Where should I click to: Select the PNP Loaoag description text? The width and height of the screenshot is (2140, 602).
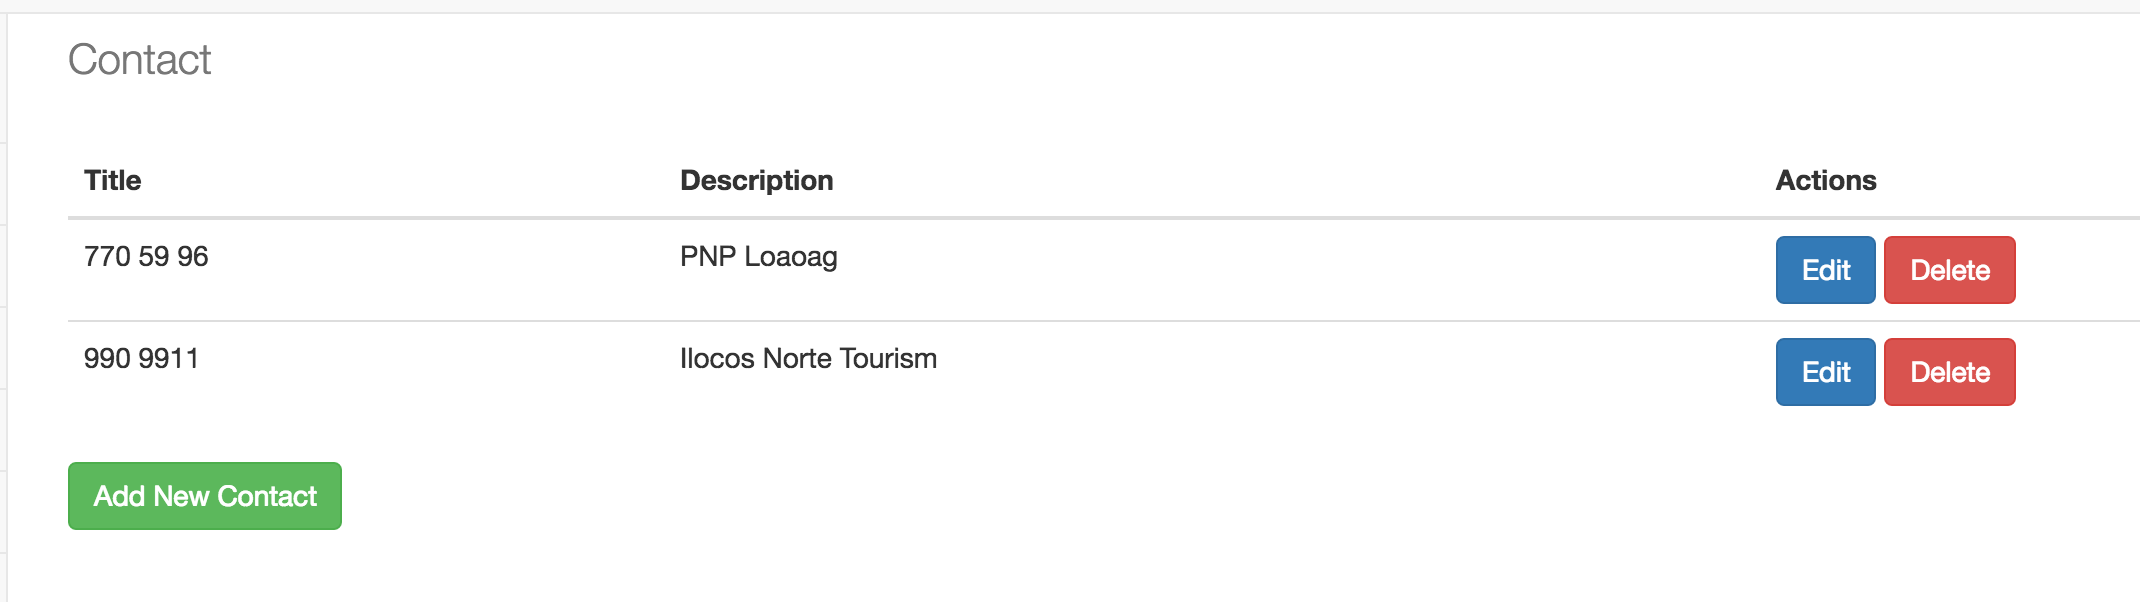(759, 257)
